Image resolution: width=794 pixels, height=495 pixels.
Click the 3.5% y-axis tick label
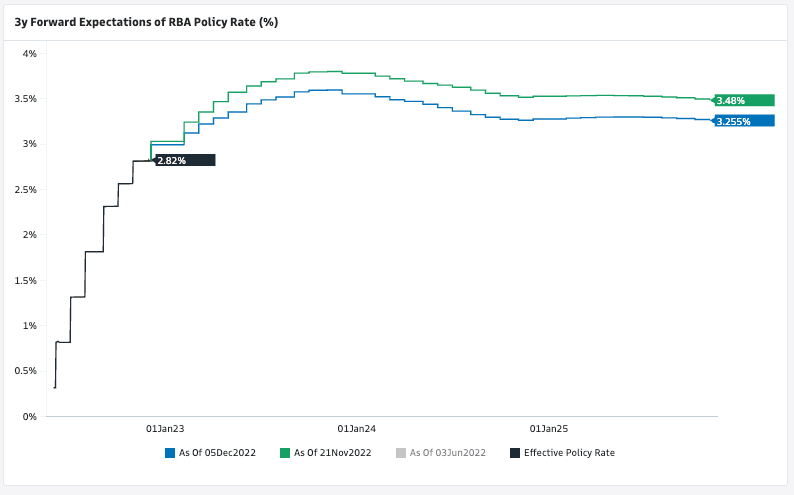coord(26,99)
